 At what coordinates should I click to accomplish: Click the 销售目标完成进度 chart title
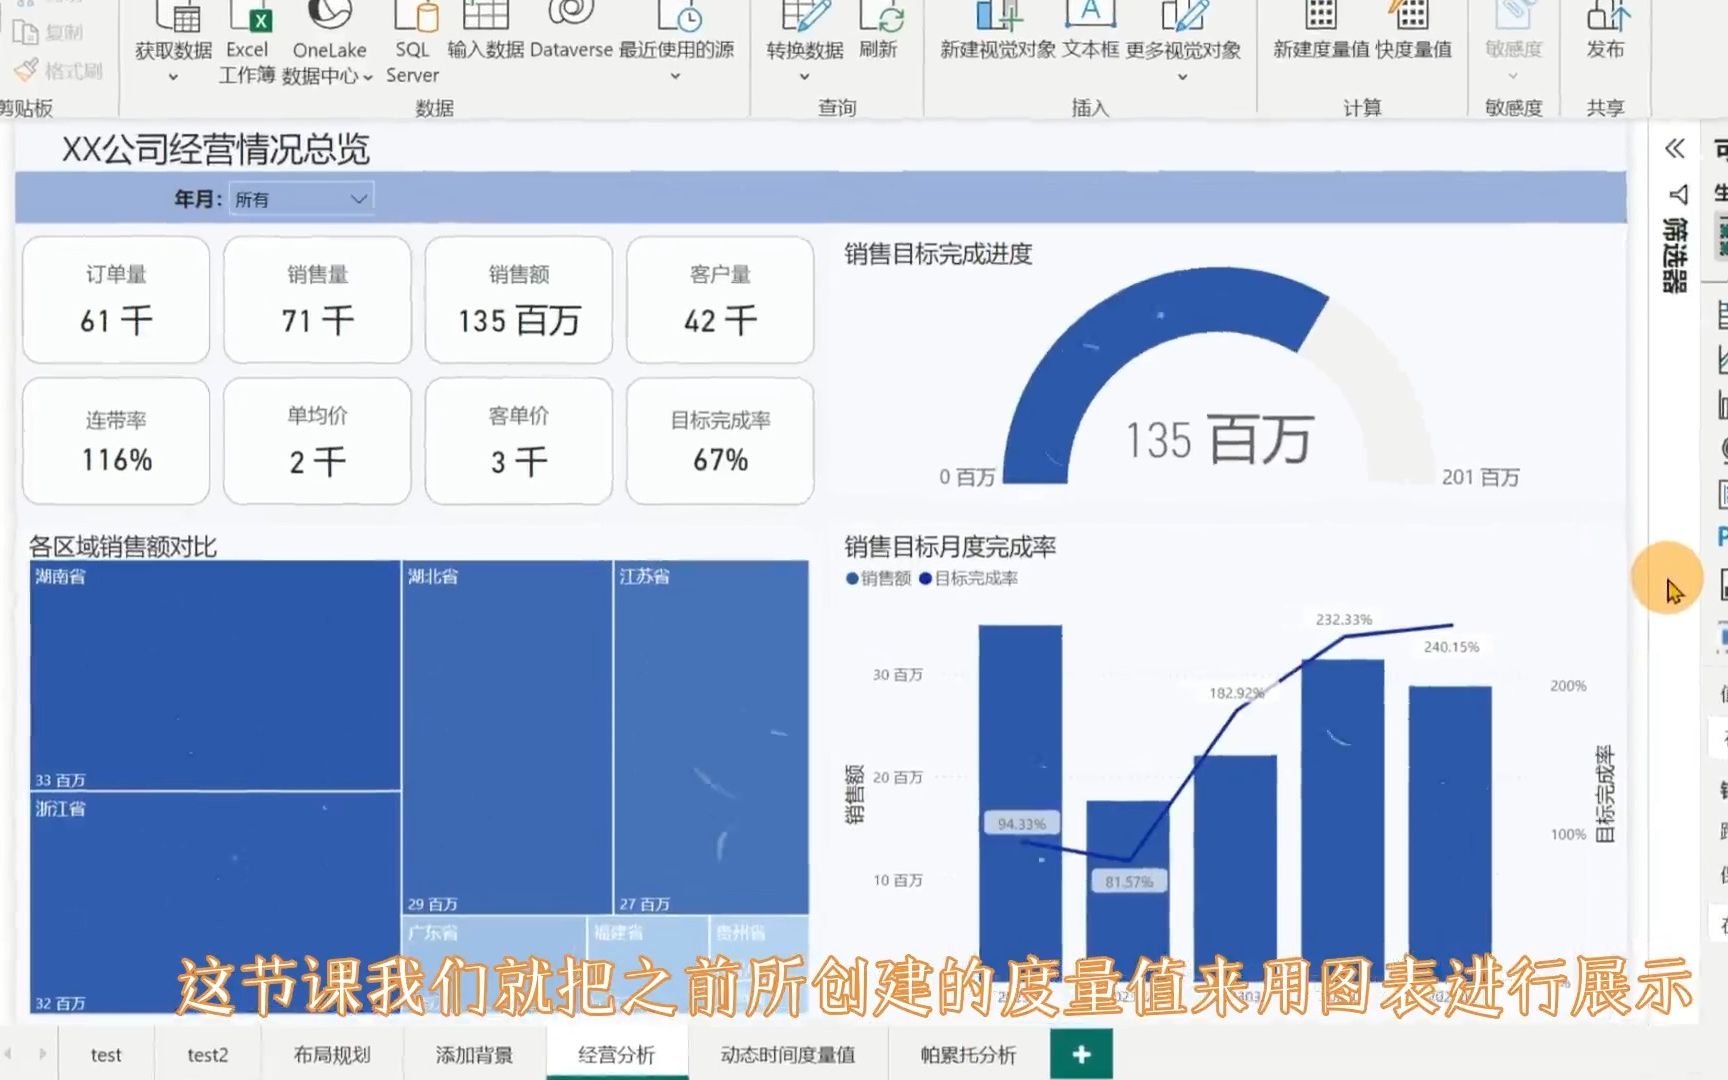coord(938,254)
